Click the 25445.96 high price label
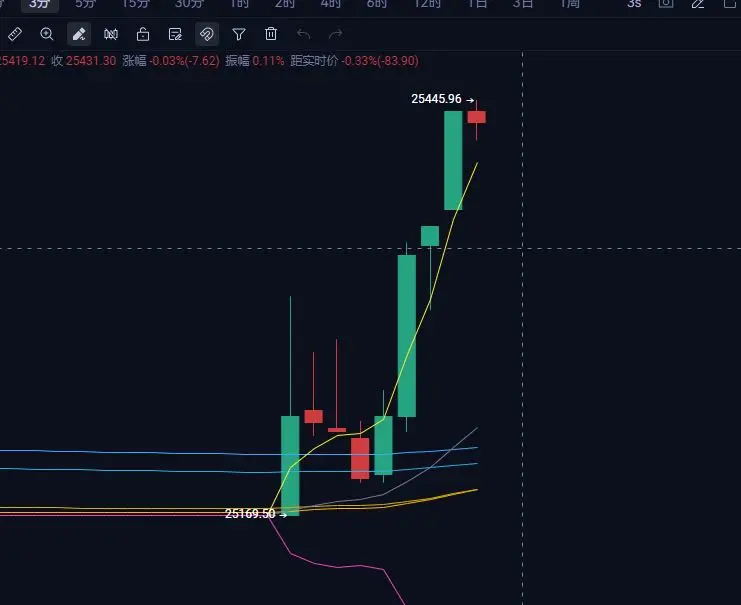This screenshot has width=741, height=605. [x=436, y=99]
